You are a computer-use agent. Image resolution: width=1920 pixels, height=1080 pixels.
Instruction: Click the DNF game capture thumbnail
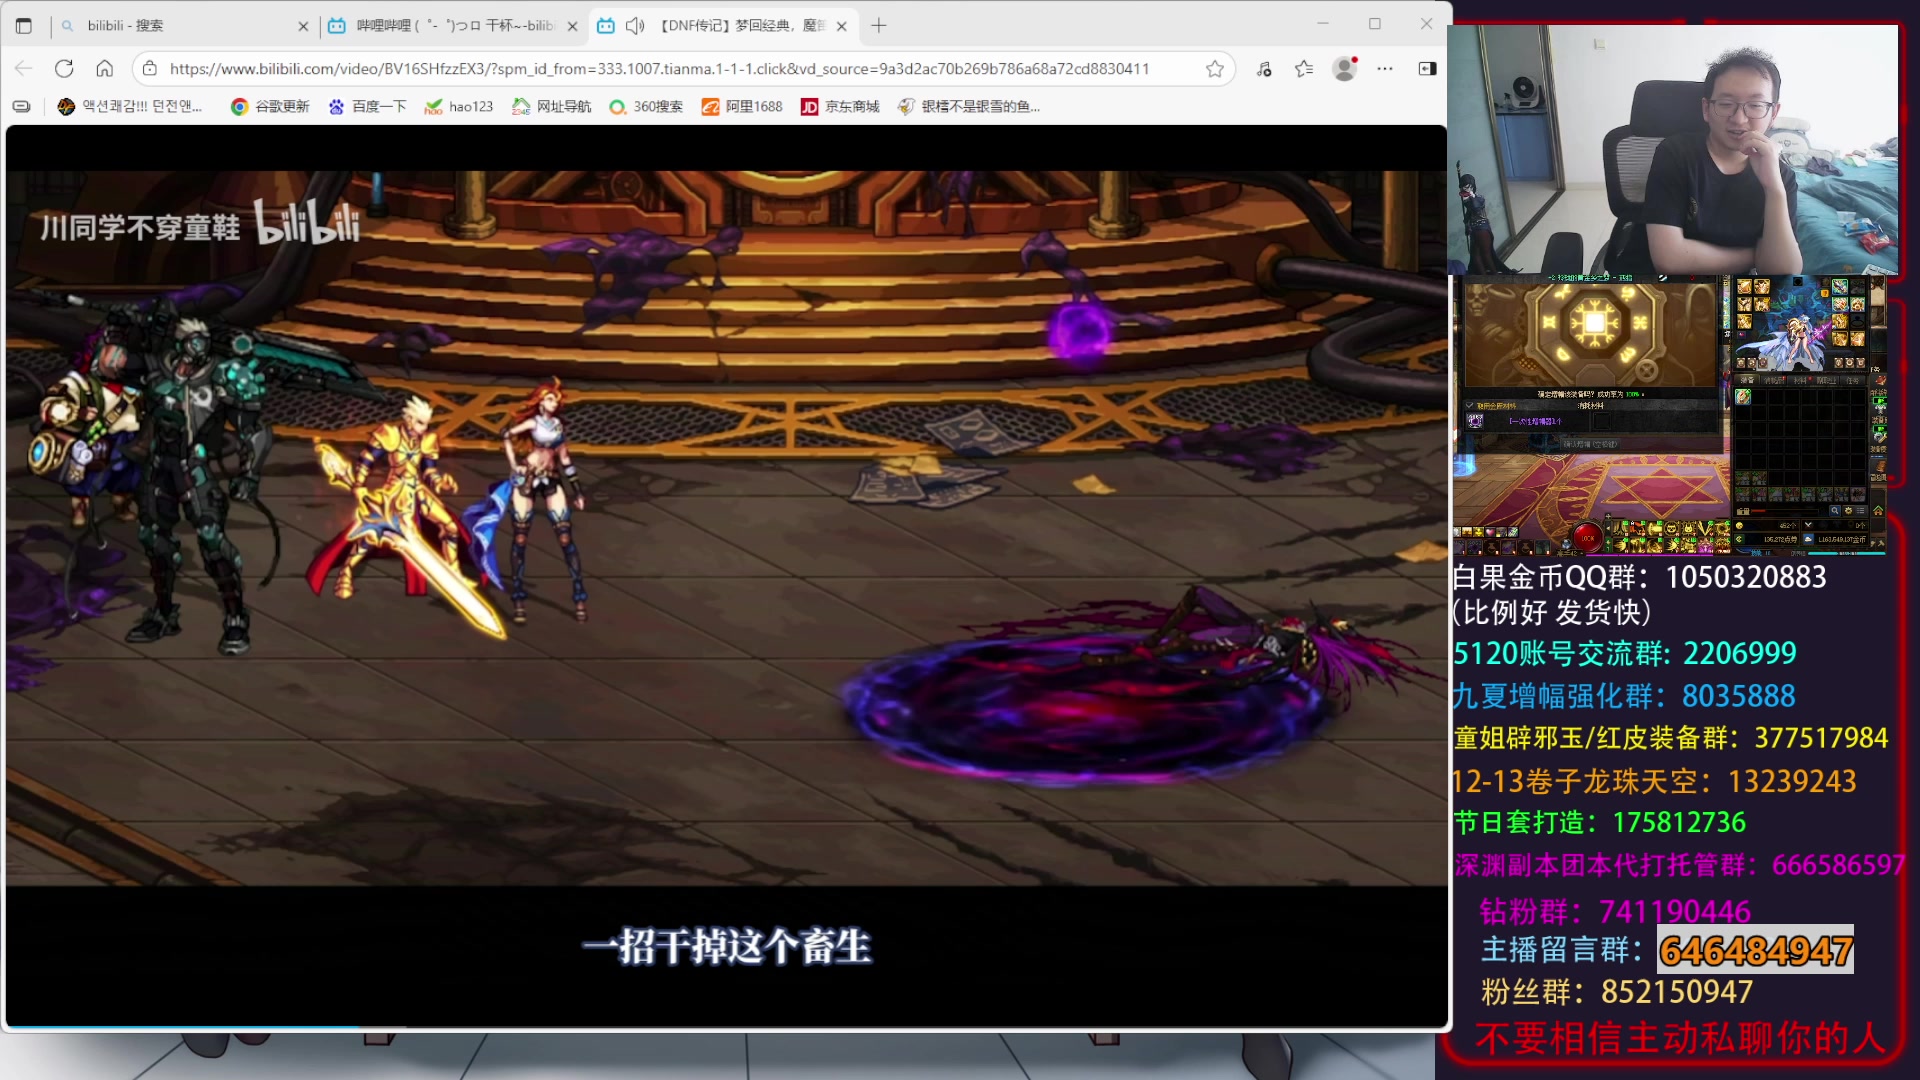point(1669,415)
